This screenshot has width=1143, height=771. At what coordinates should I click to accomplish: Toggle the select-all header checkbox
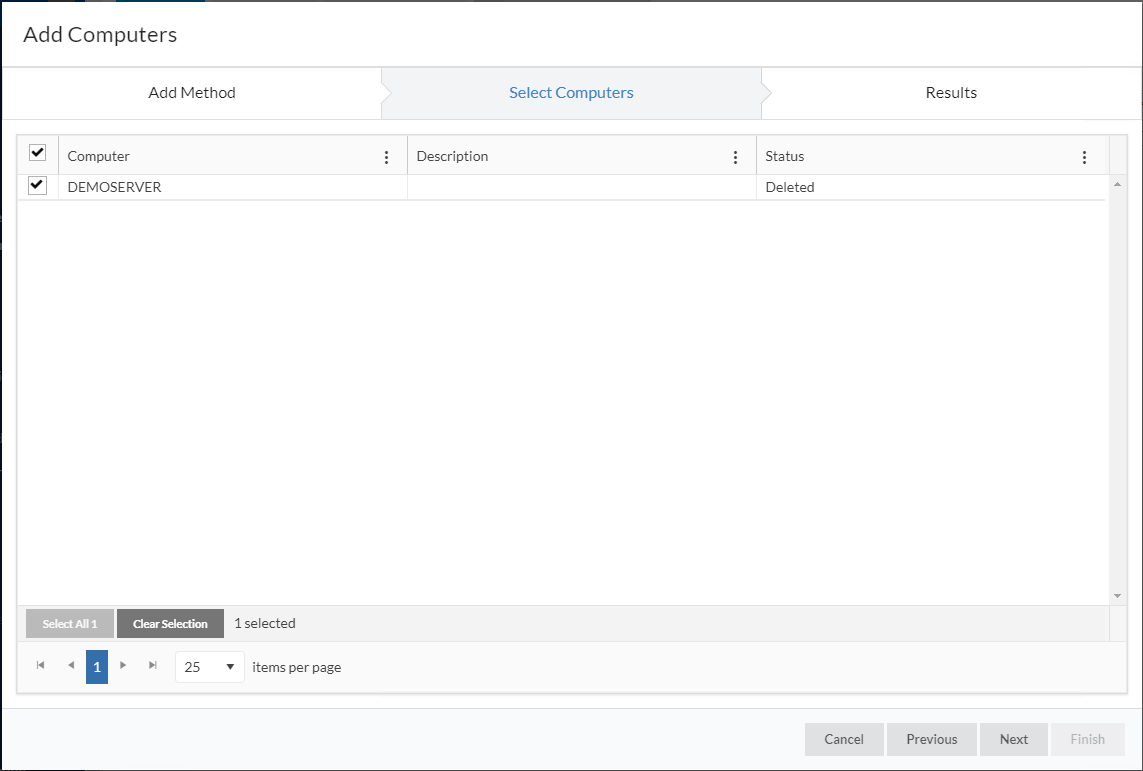(x=37, y=152)
